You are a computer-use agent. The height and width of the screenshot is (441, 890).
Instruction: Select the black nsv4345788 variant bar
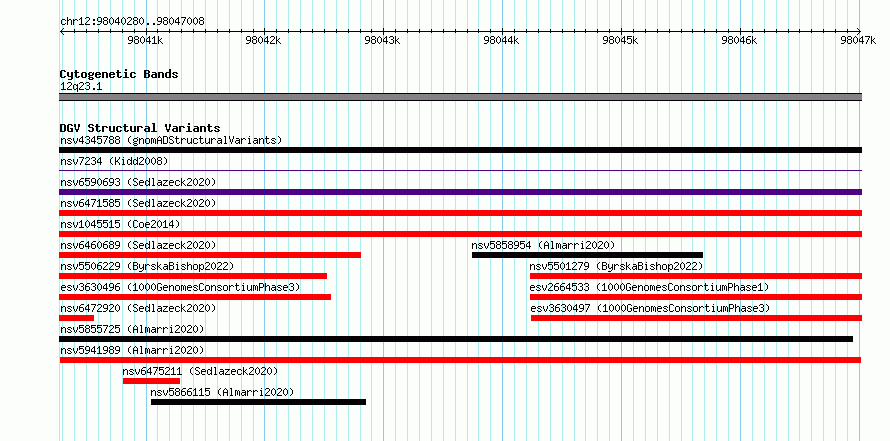tap(460, 150)
